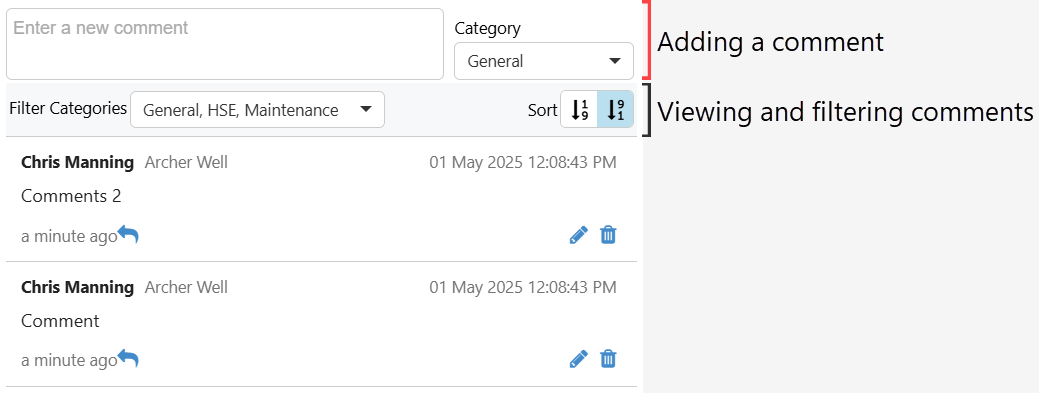The height and width of the screenshot is (393, 1039).
Task: Open the Category dropdown showing General
Action: pyautogui.click(x=543, y=61)
